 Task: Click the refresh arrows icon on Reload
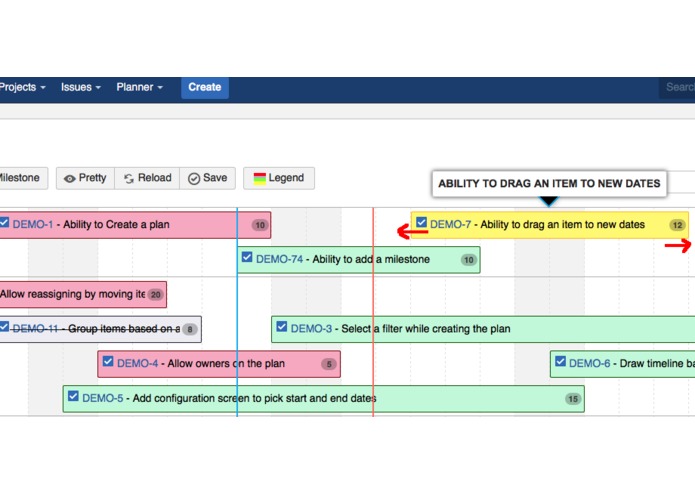(129, 179)
